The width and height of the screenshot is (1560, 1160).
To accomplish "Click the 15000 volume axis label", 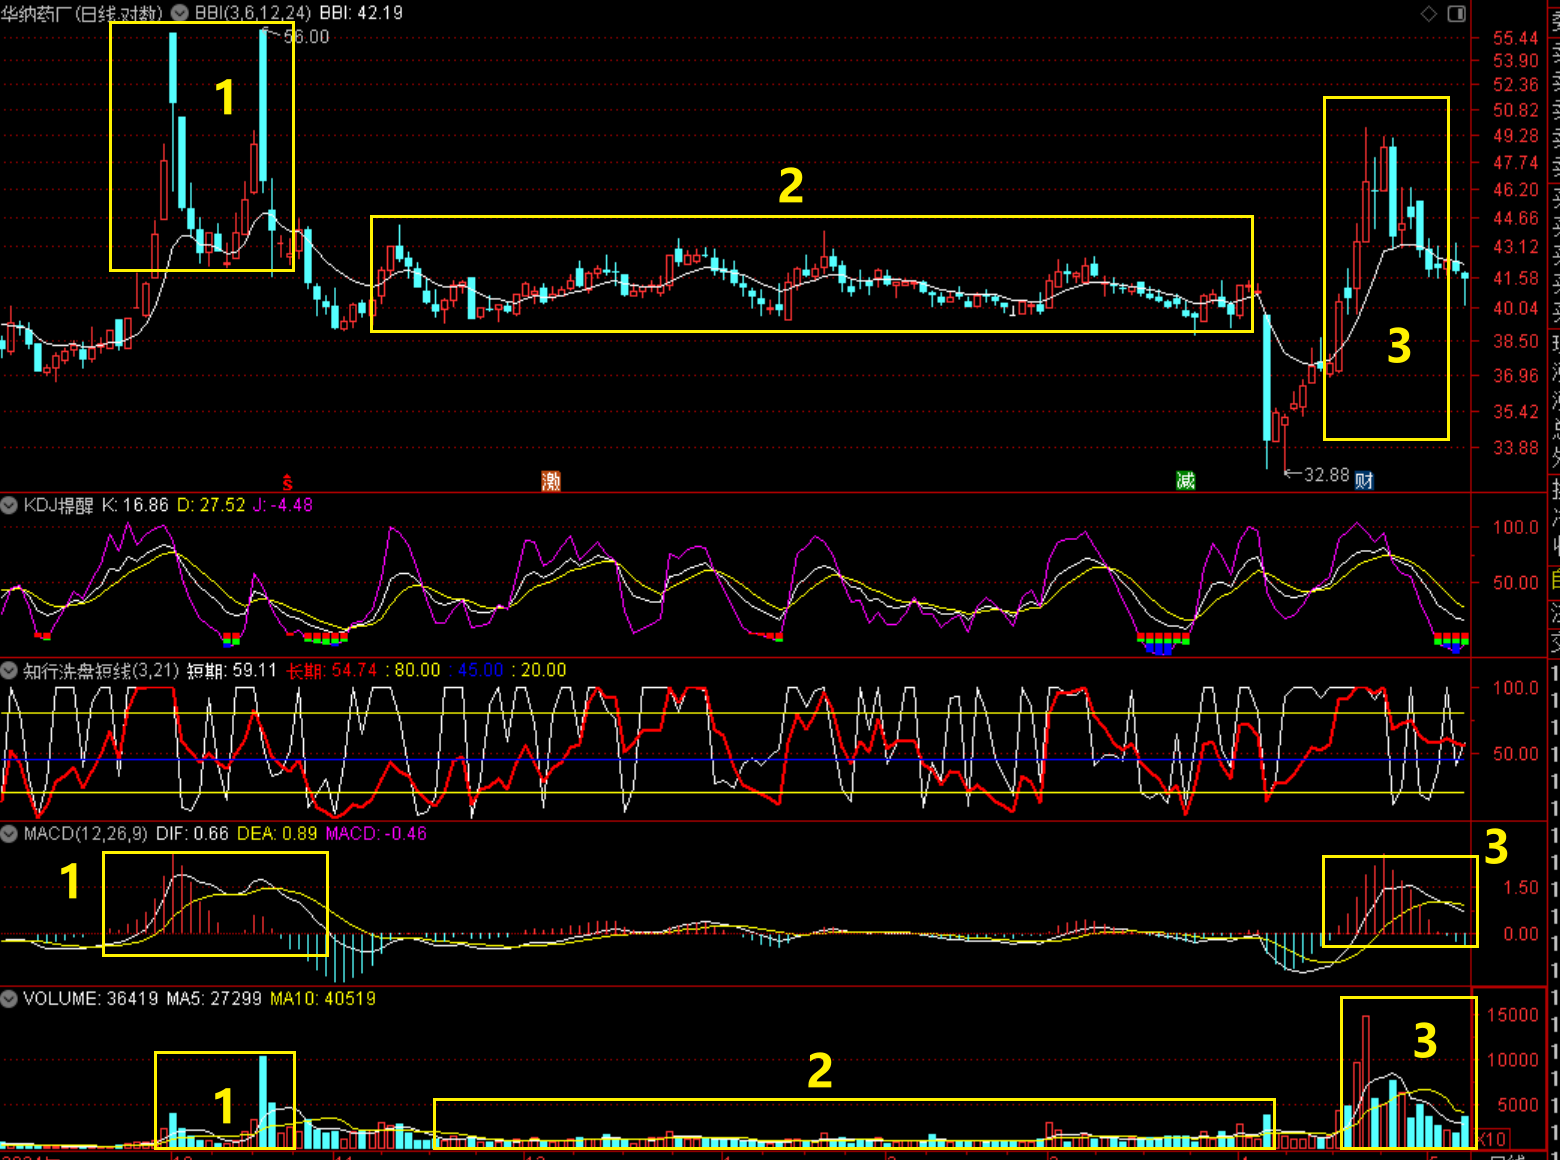I will pos(1513,1015).
